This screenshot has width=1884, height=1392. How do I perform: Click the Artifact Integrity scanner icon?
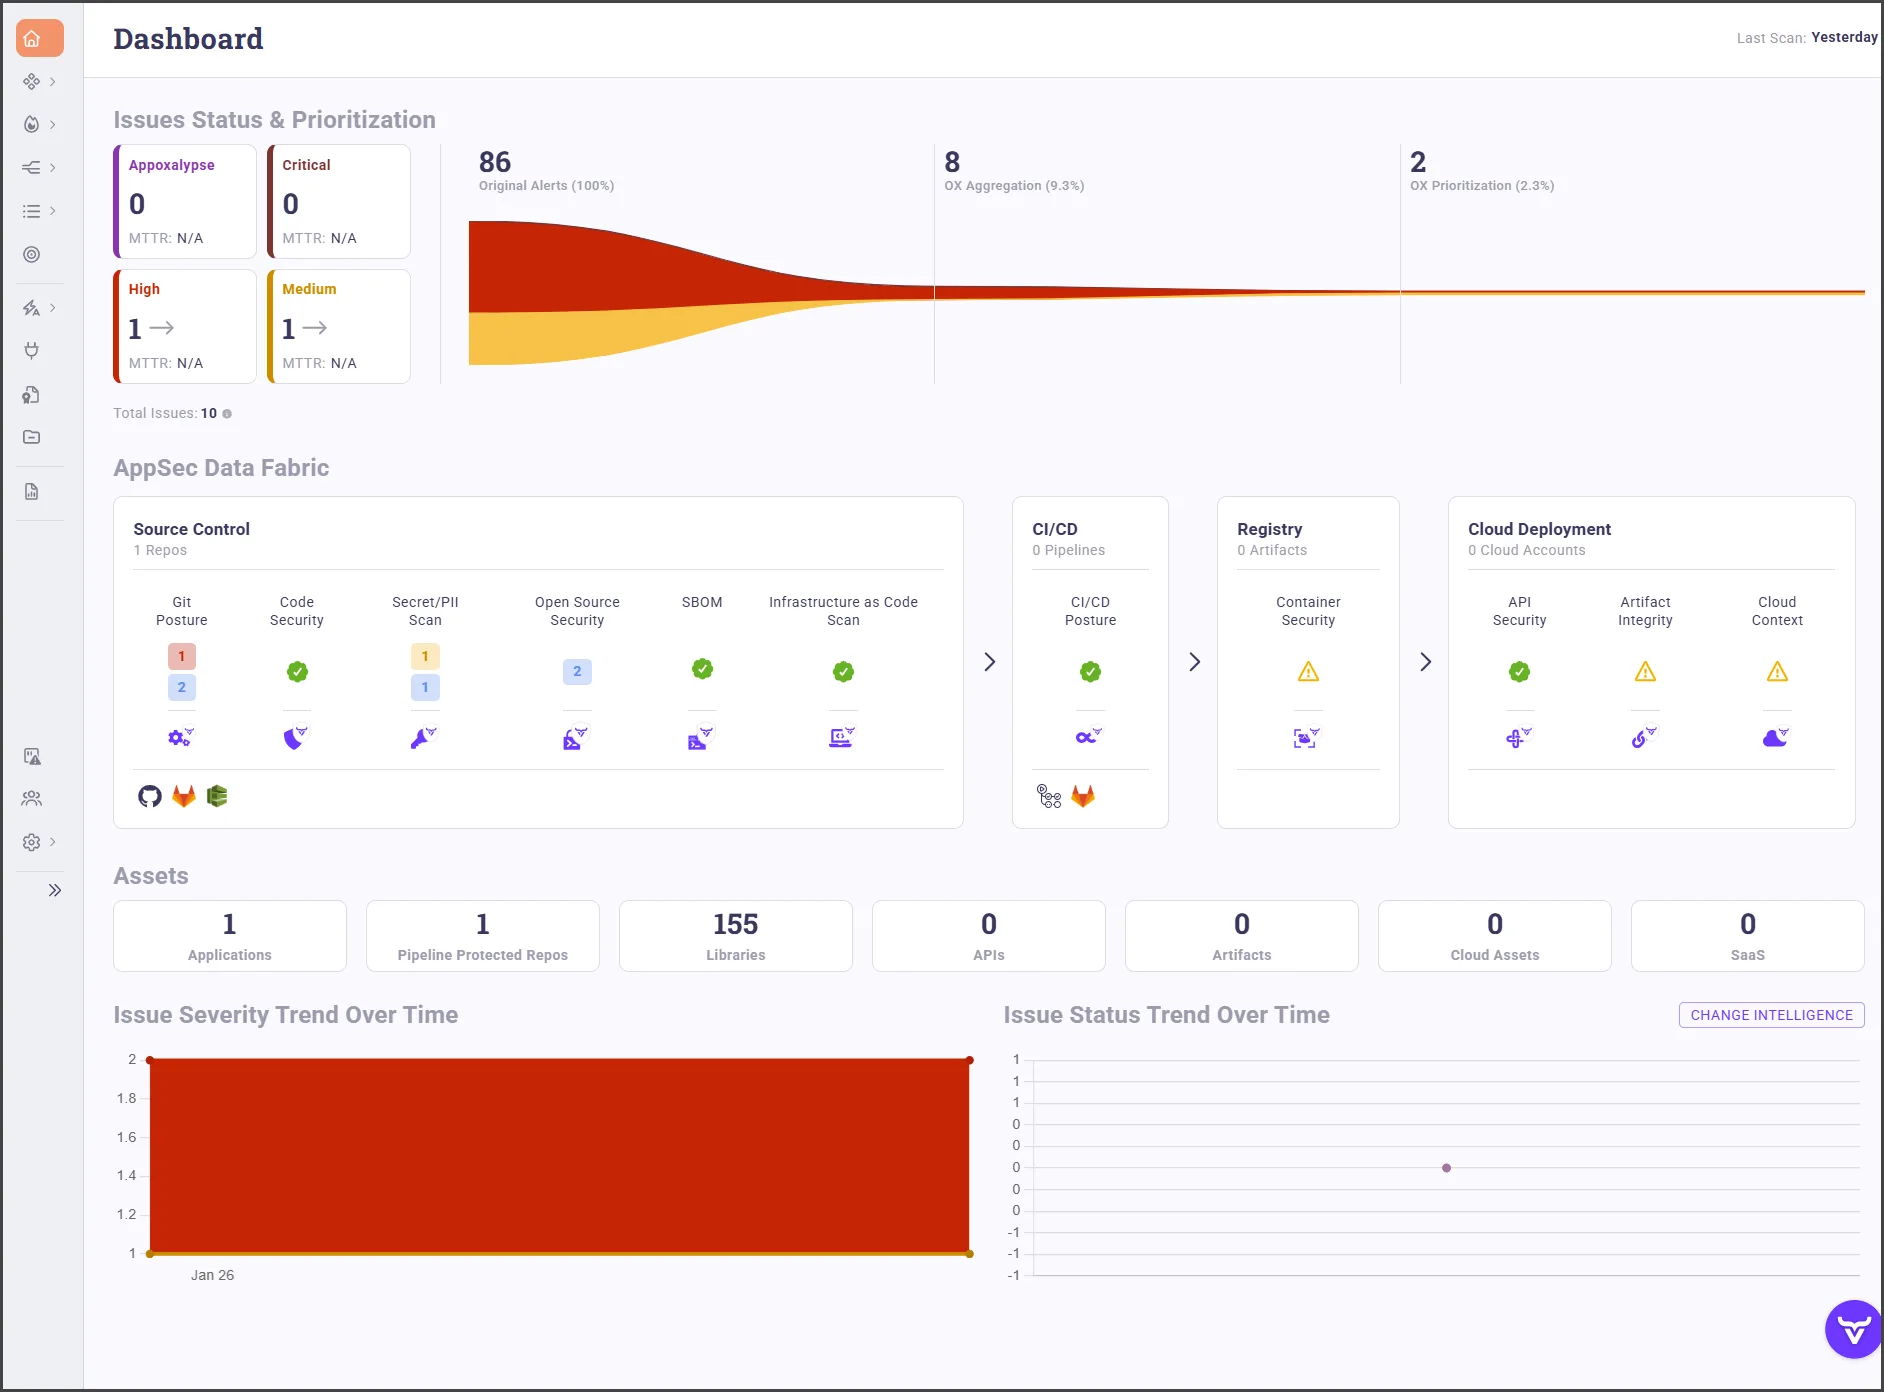pos(1644,737)
